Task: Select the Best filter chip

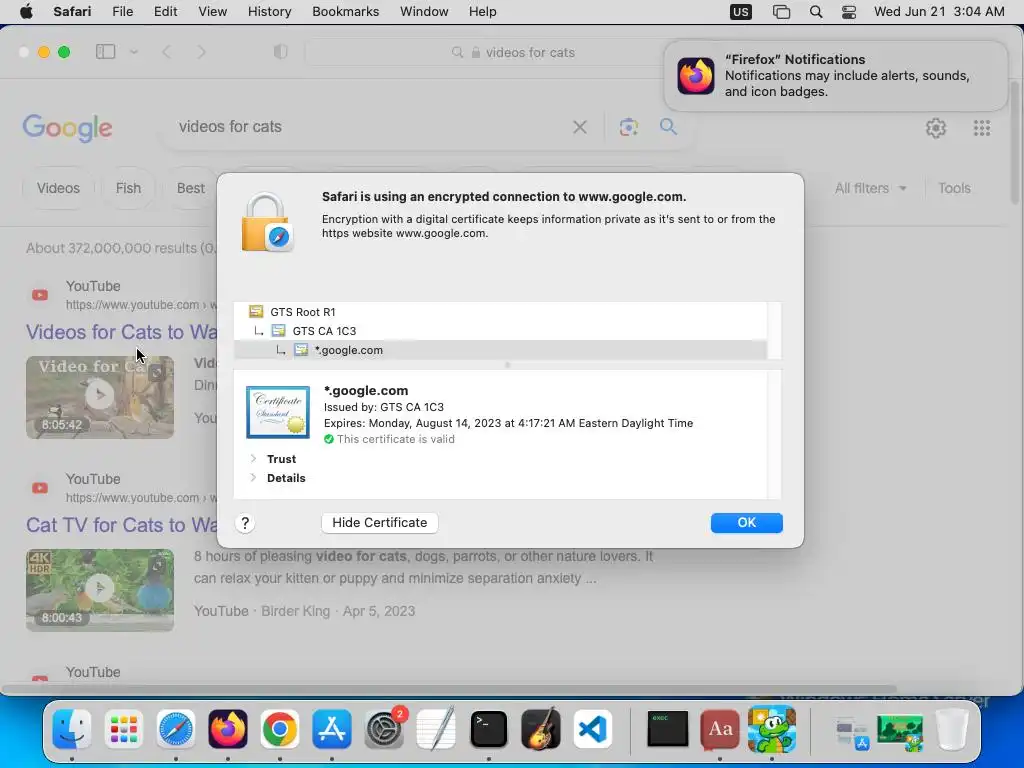Action: click(189, 188)
